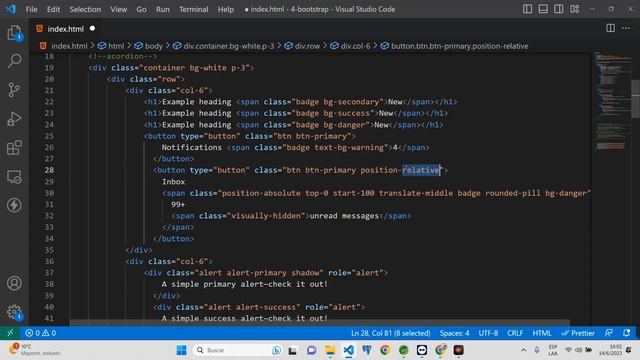Open the Accounts menu icon
This screenshot has height=360, width=640.
coord(14,283)
